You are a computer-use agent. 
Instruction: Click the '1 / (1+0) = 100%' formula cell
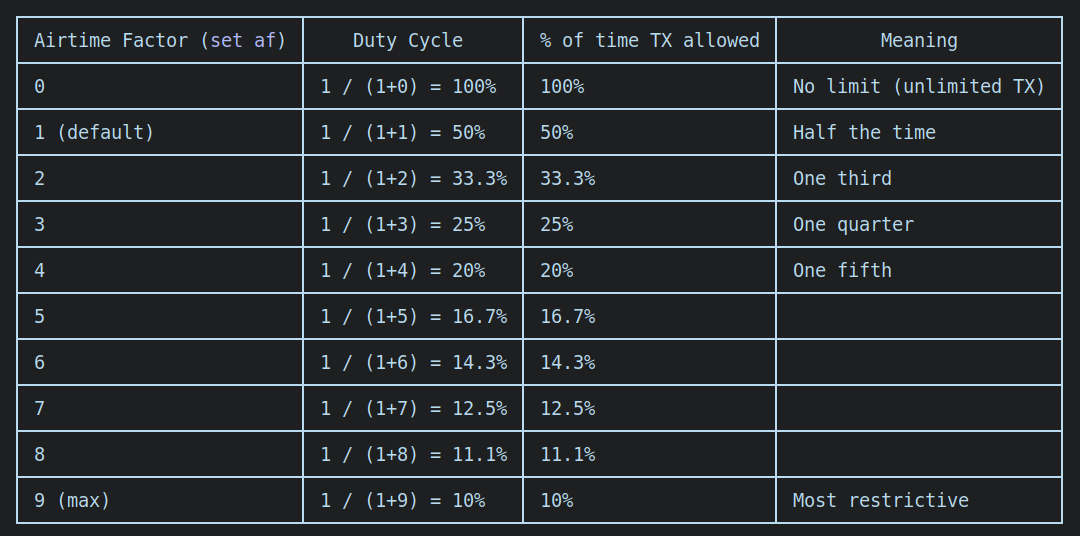(x=408, y=87)
